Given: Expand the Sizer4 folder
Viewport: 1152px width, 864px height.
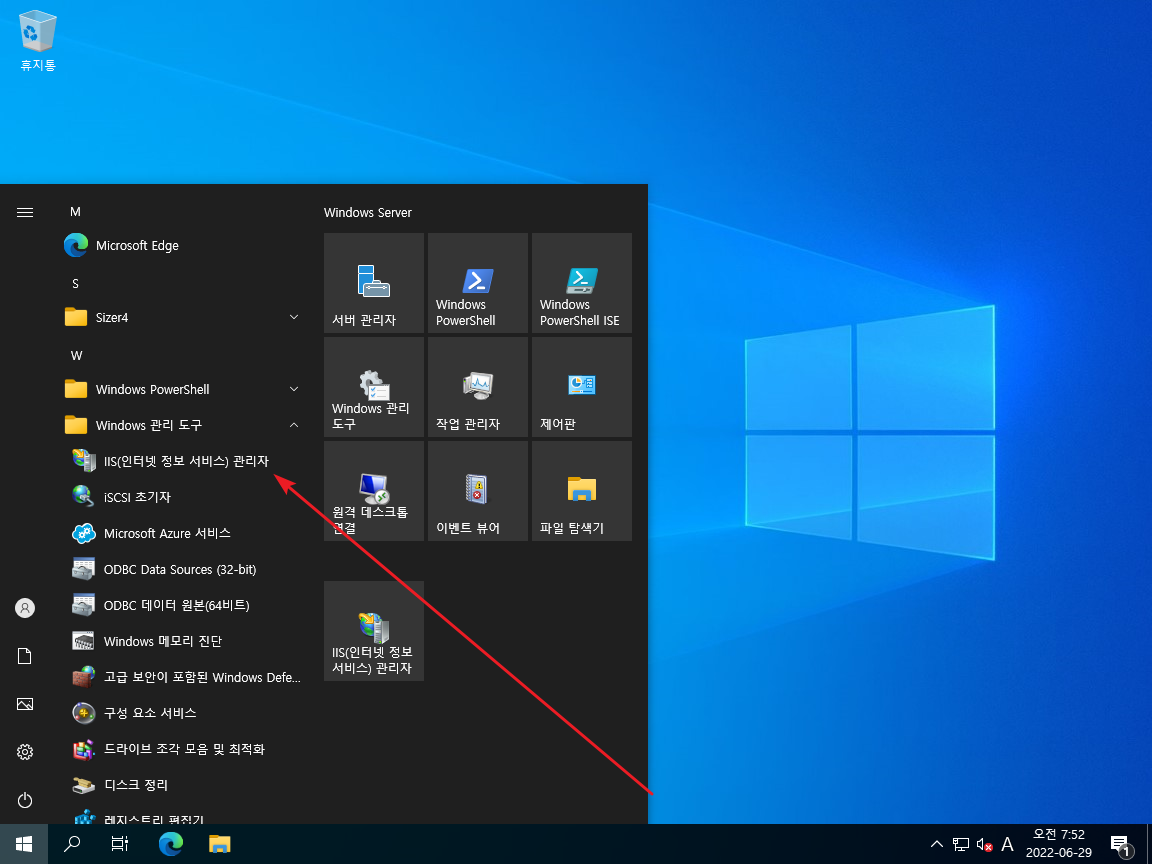Looking at the screenshot, I should [184, 317].
